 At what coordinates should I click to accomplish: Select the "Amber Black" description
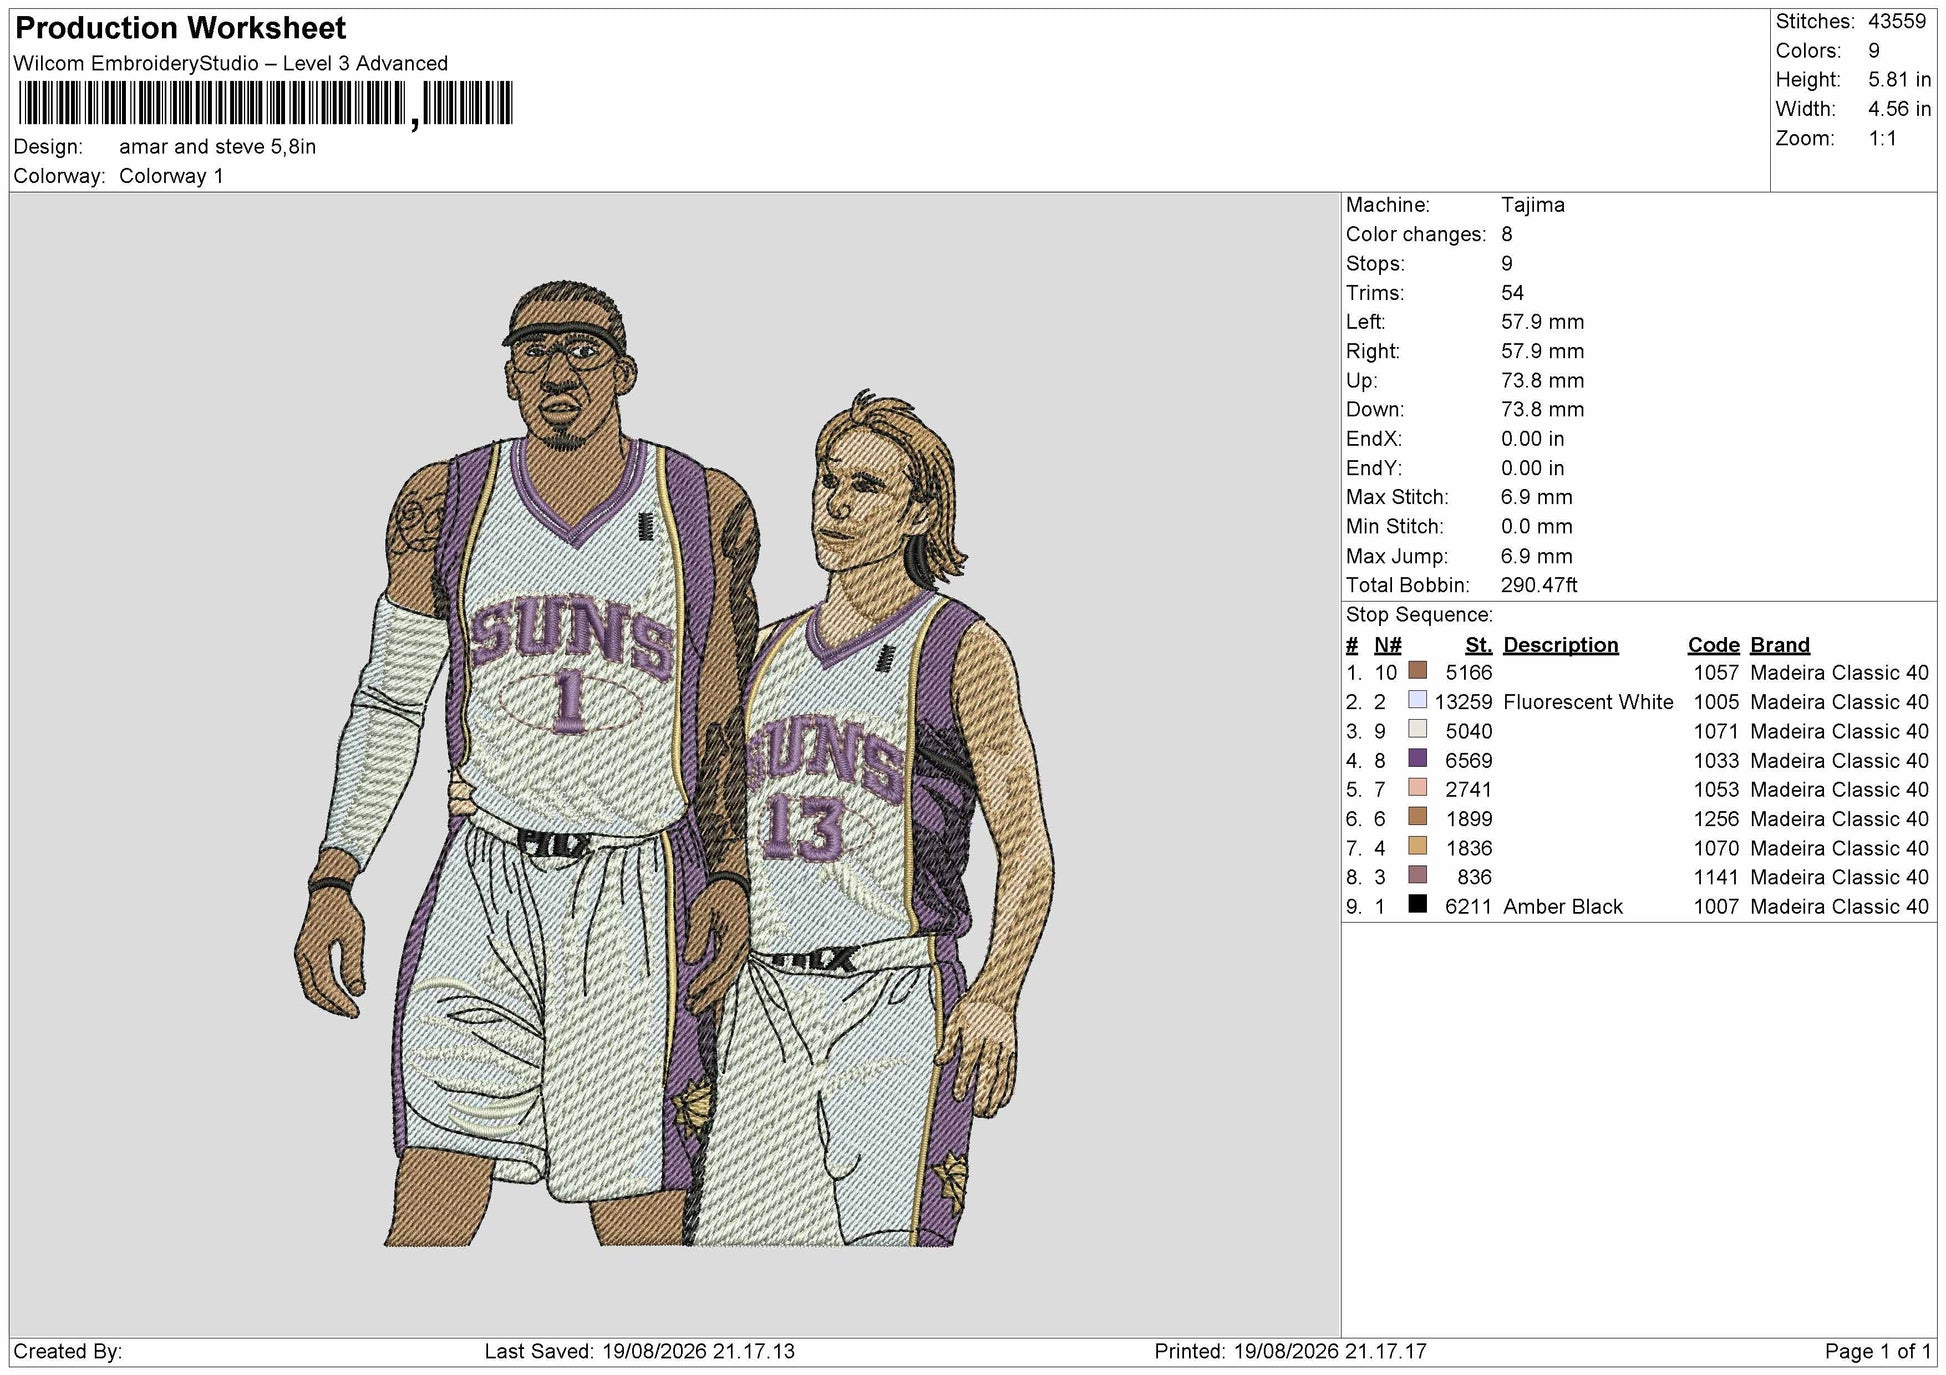pos(1563,907)
